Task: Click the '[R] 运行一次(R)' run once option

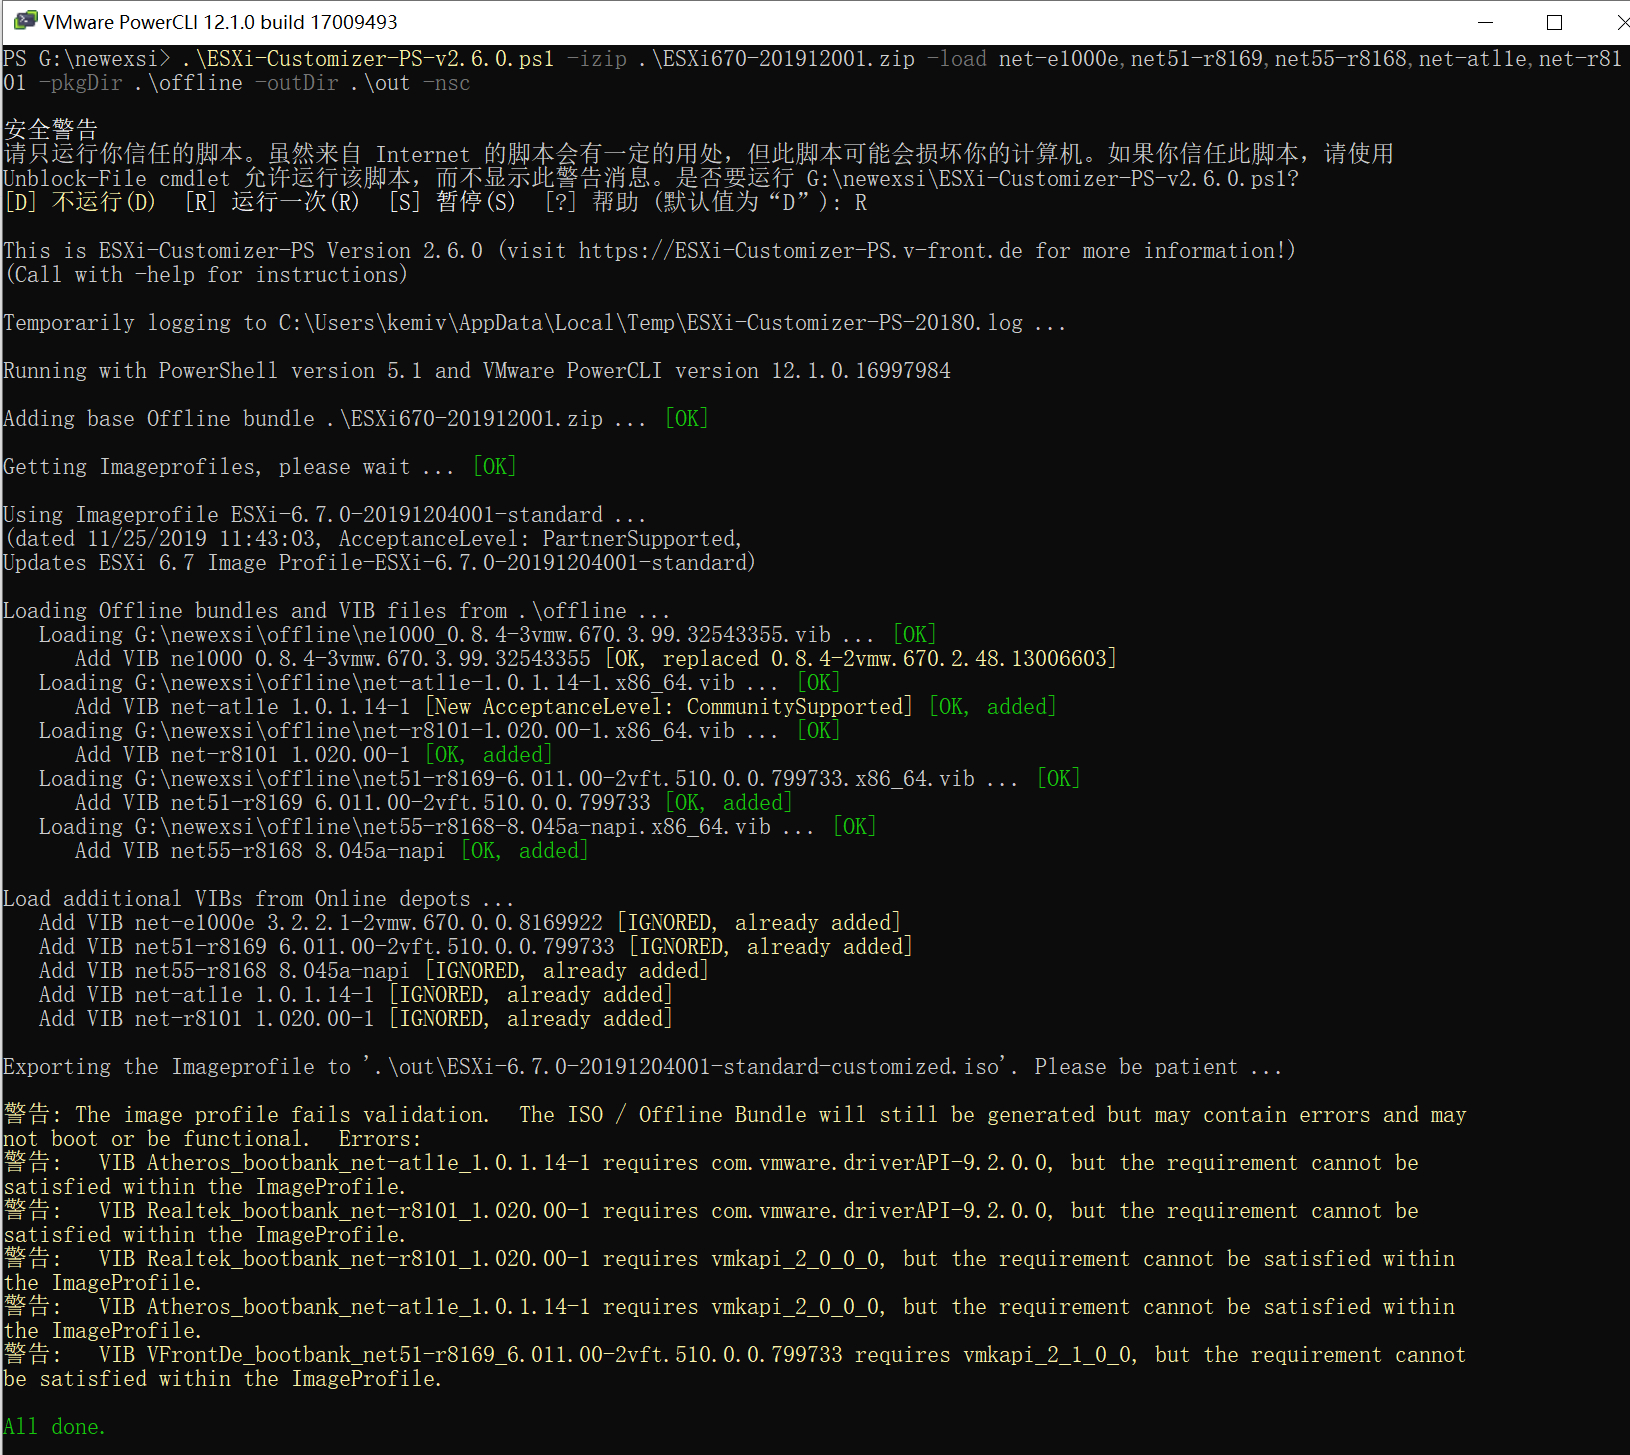Action: pos(272,203)
